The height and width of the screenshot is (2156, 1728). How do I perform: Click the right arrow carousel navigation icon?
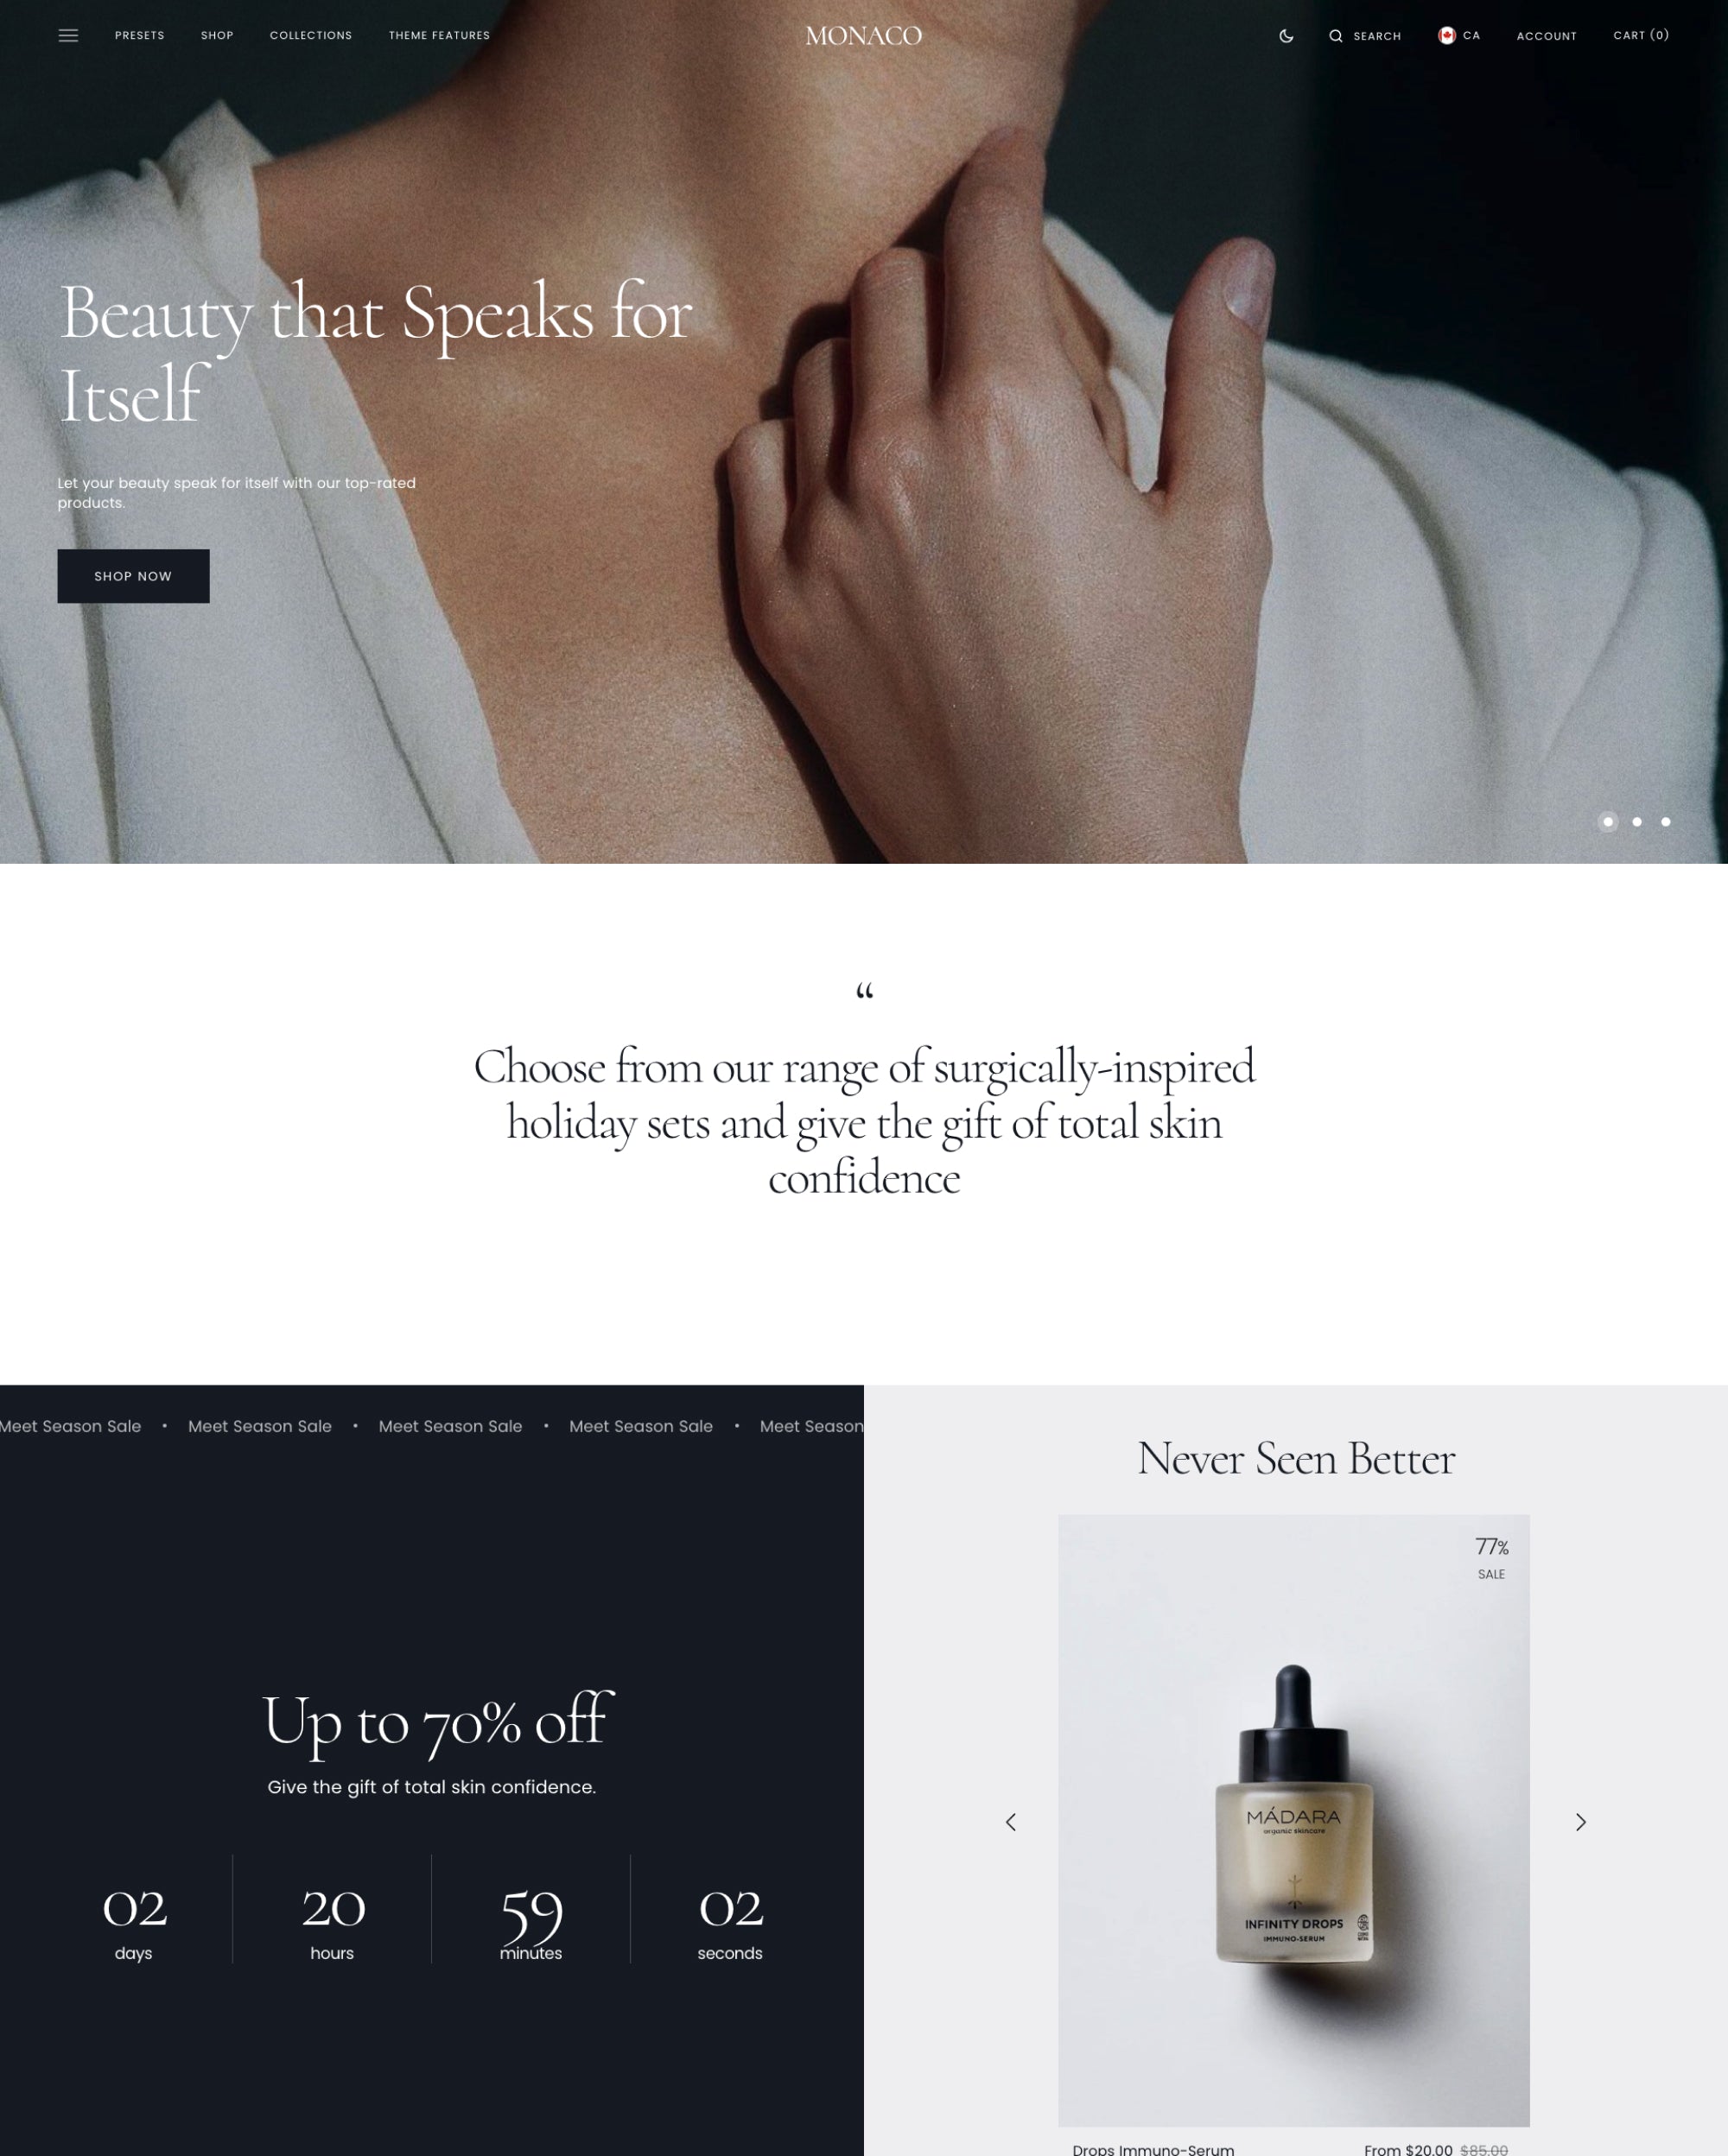[1580, 1823]
